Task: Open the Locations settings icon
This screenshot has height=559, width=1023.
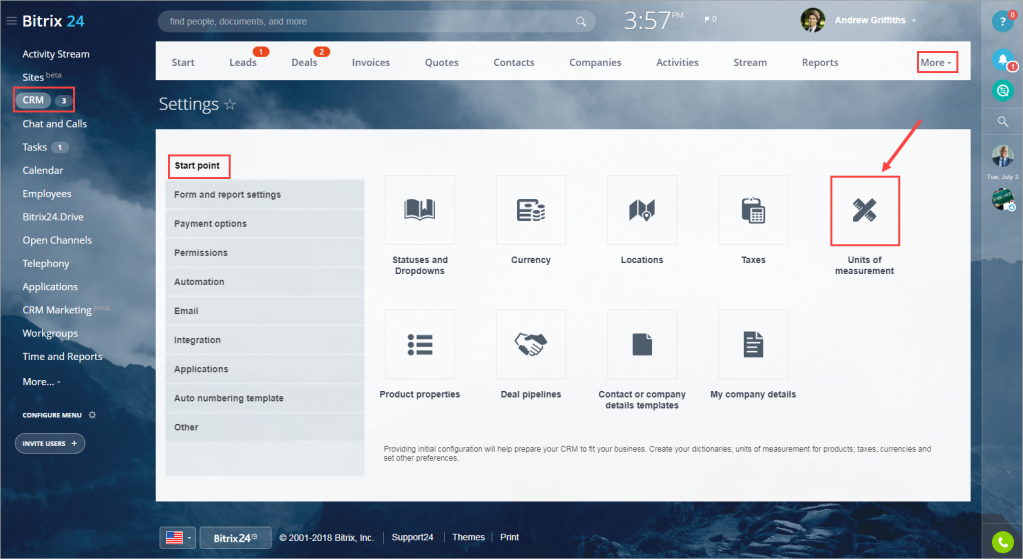Action: click(x=642, y=210)
